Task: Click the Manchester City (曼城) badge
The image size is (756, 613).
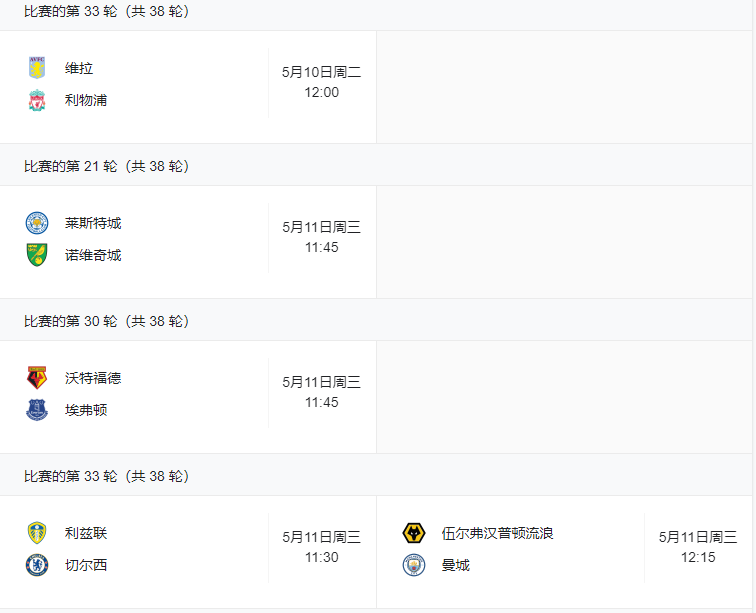Action: click(414, 565)
